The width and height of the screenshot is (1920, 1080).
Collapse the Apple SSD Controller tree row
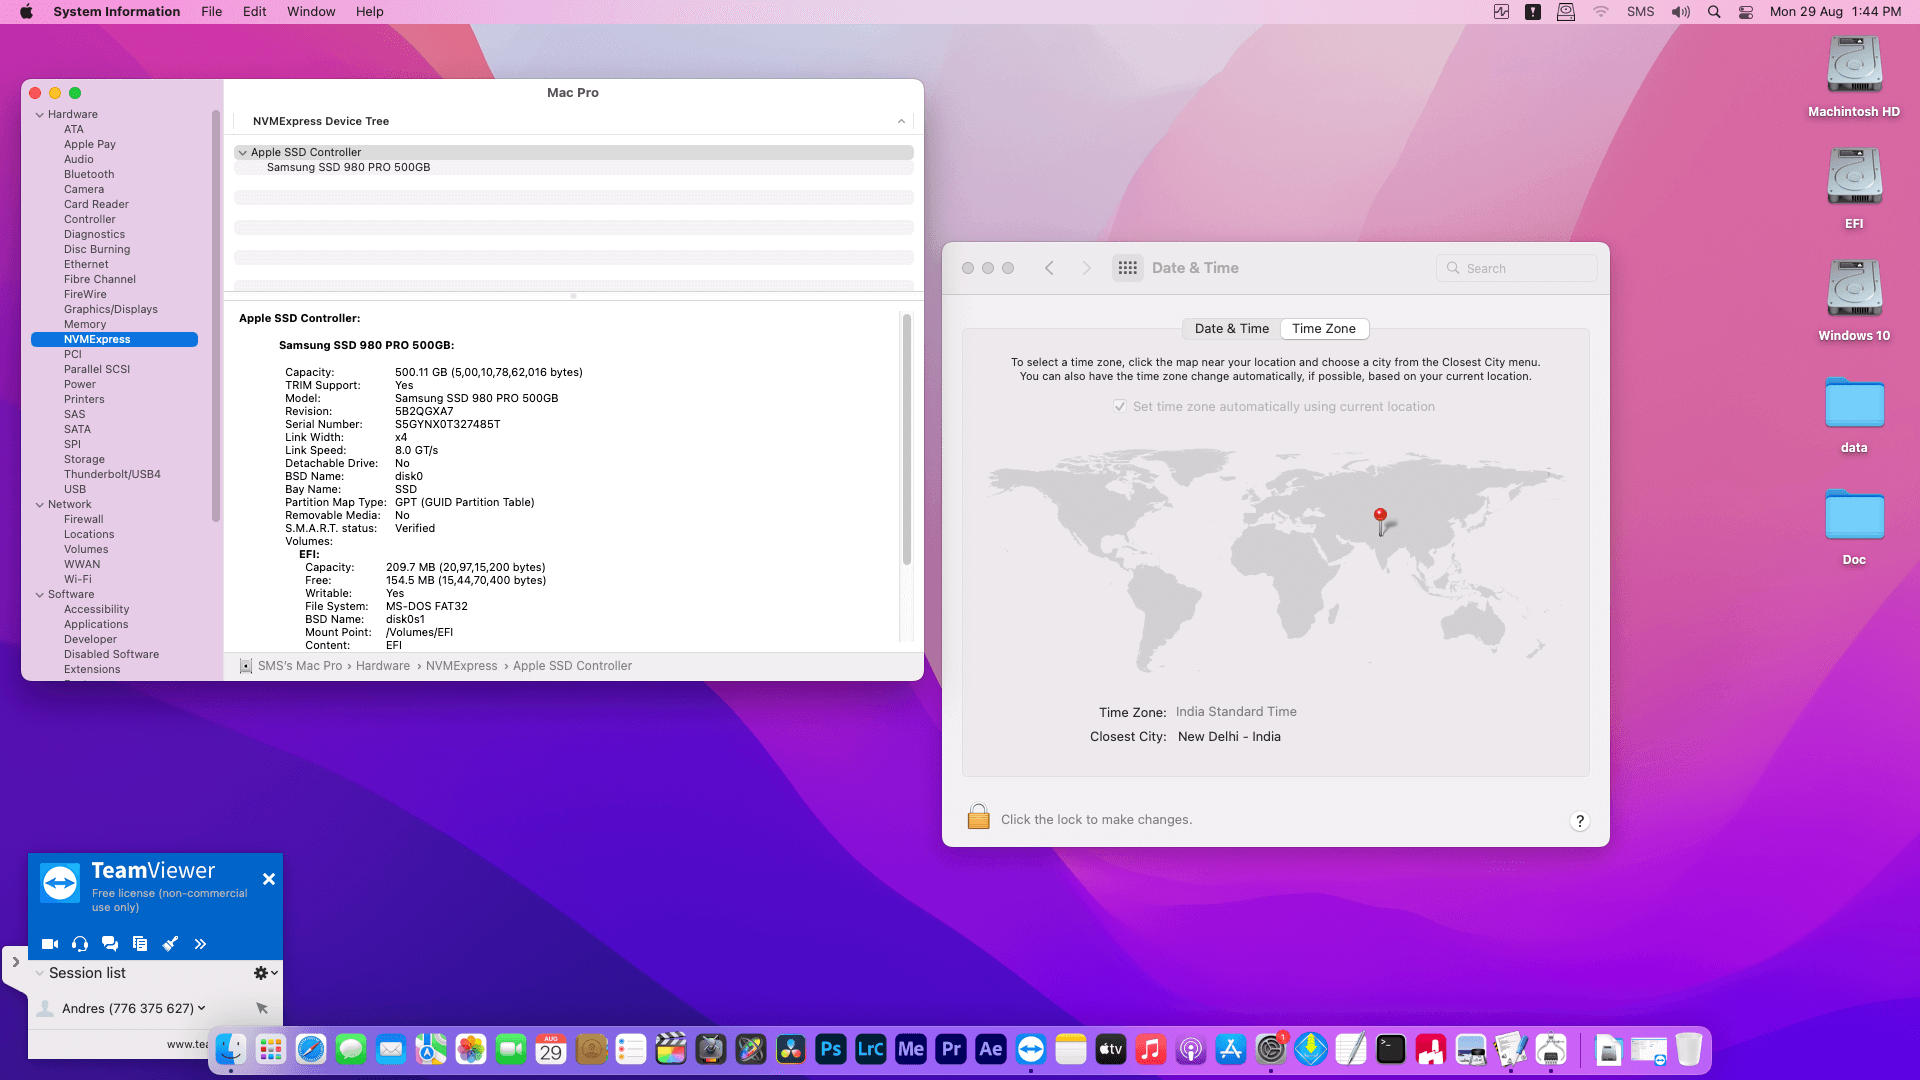[243, 153]
